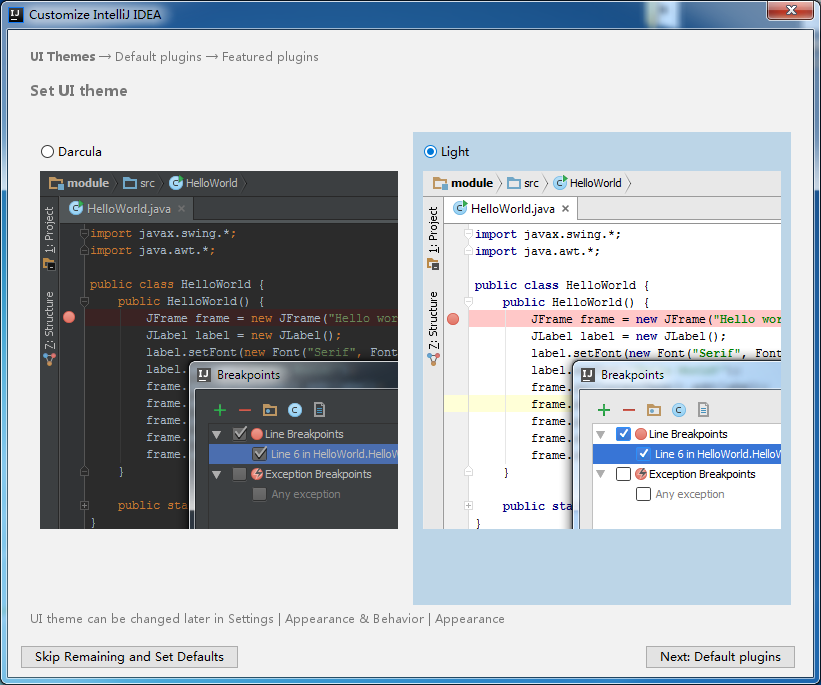Collapse Line Breakpoints tree in Light preview
The width and height of the screenshot is (821, 685).
coord(600,434)
